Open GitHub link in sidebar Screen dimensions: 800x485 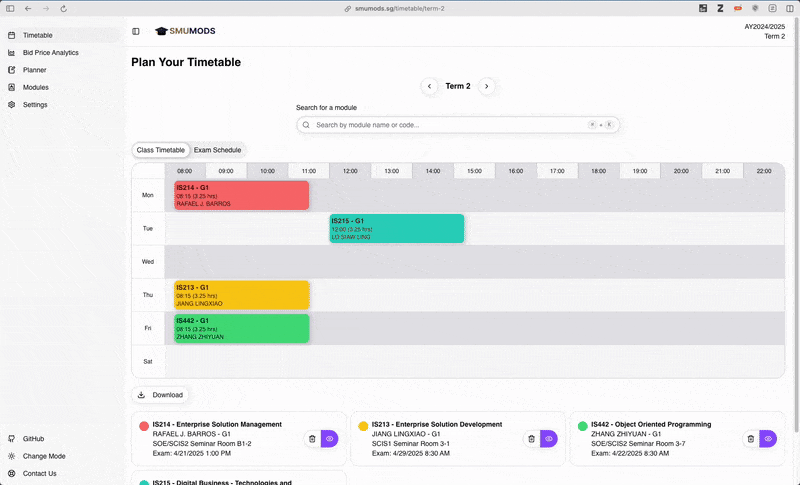pos(33,438)
